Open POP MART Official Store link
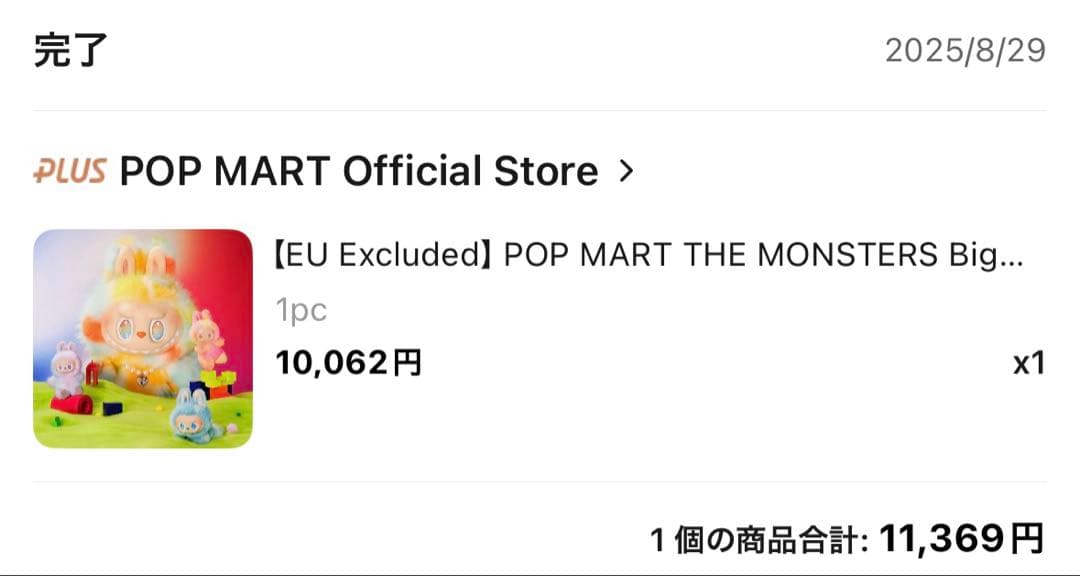1080x576 pixels. point(358,172)
